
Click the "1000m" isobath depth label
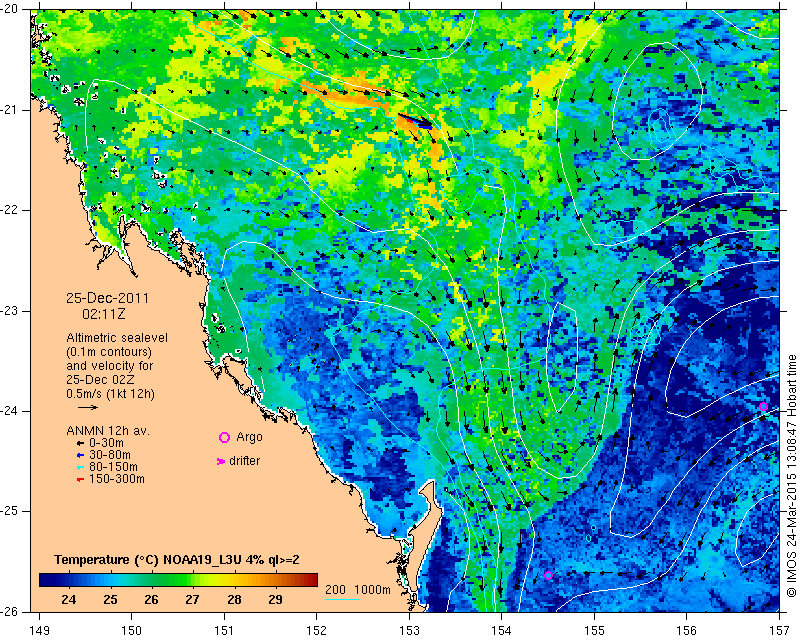[372, 589]
